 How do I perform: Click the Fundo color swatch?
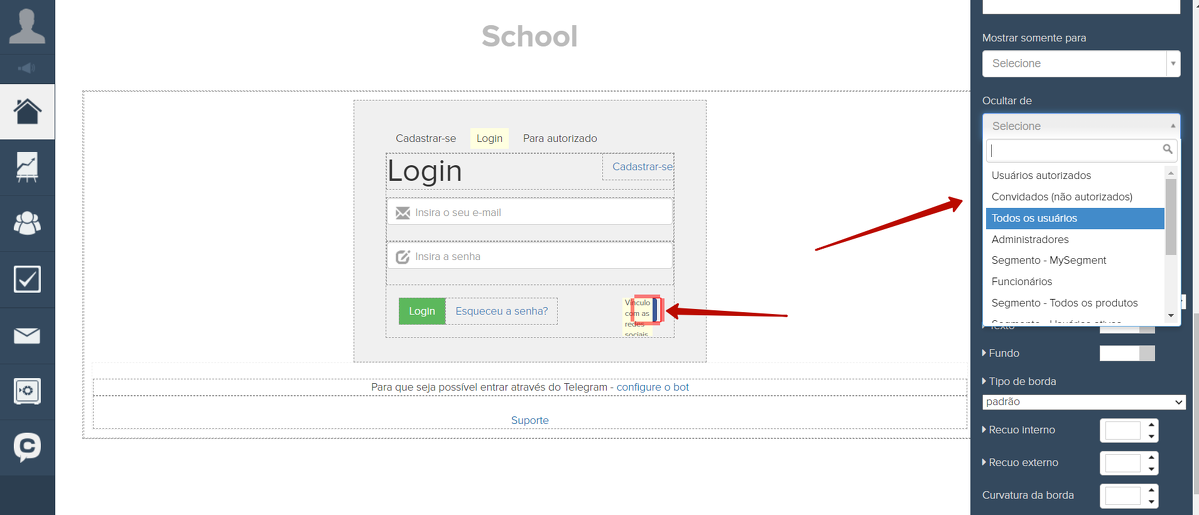1126,353
